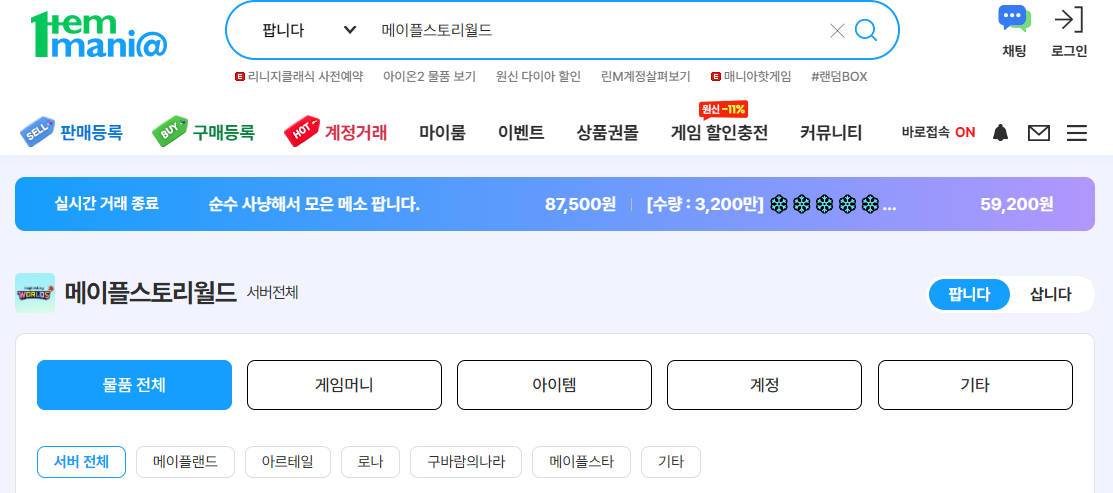The image size is (1113, 493).
Task: Select the 아이템 category tab
Action: 554,385
